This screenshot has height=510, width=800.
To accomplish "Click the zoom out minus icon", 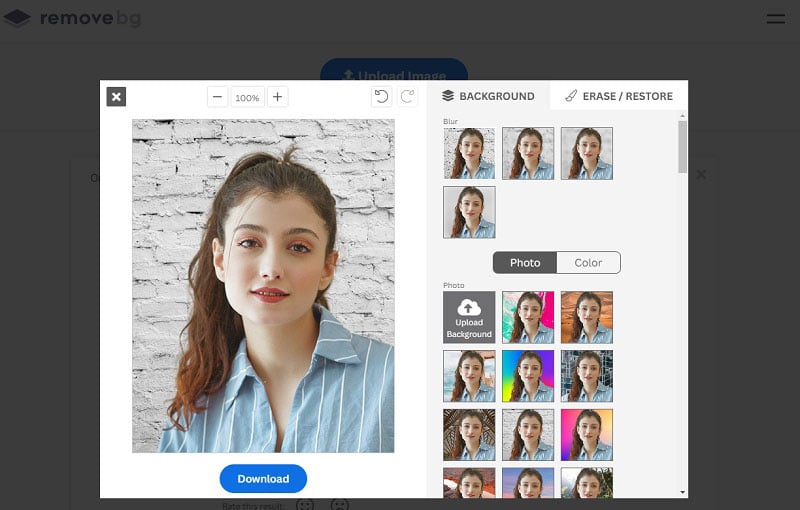I will click(217, 97).
